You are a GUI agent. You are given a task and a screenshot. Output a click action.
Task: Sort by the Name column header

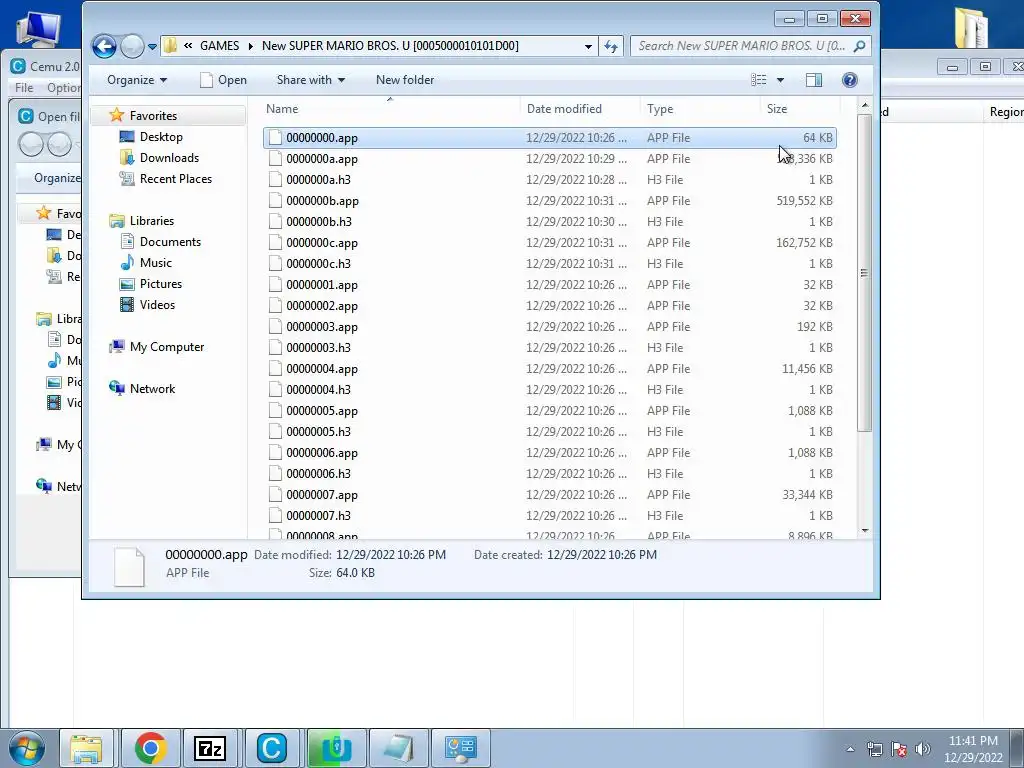click(x=391, y=108)
